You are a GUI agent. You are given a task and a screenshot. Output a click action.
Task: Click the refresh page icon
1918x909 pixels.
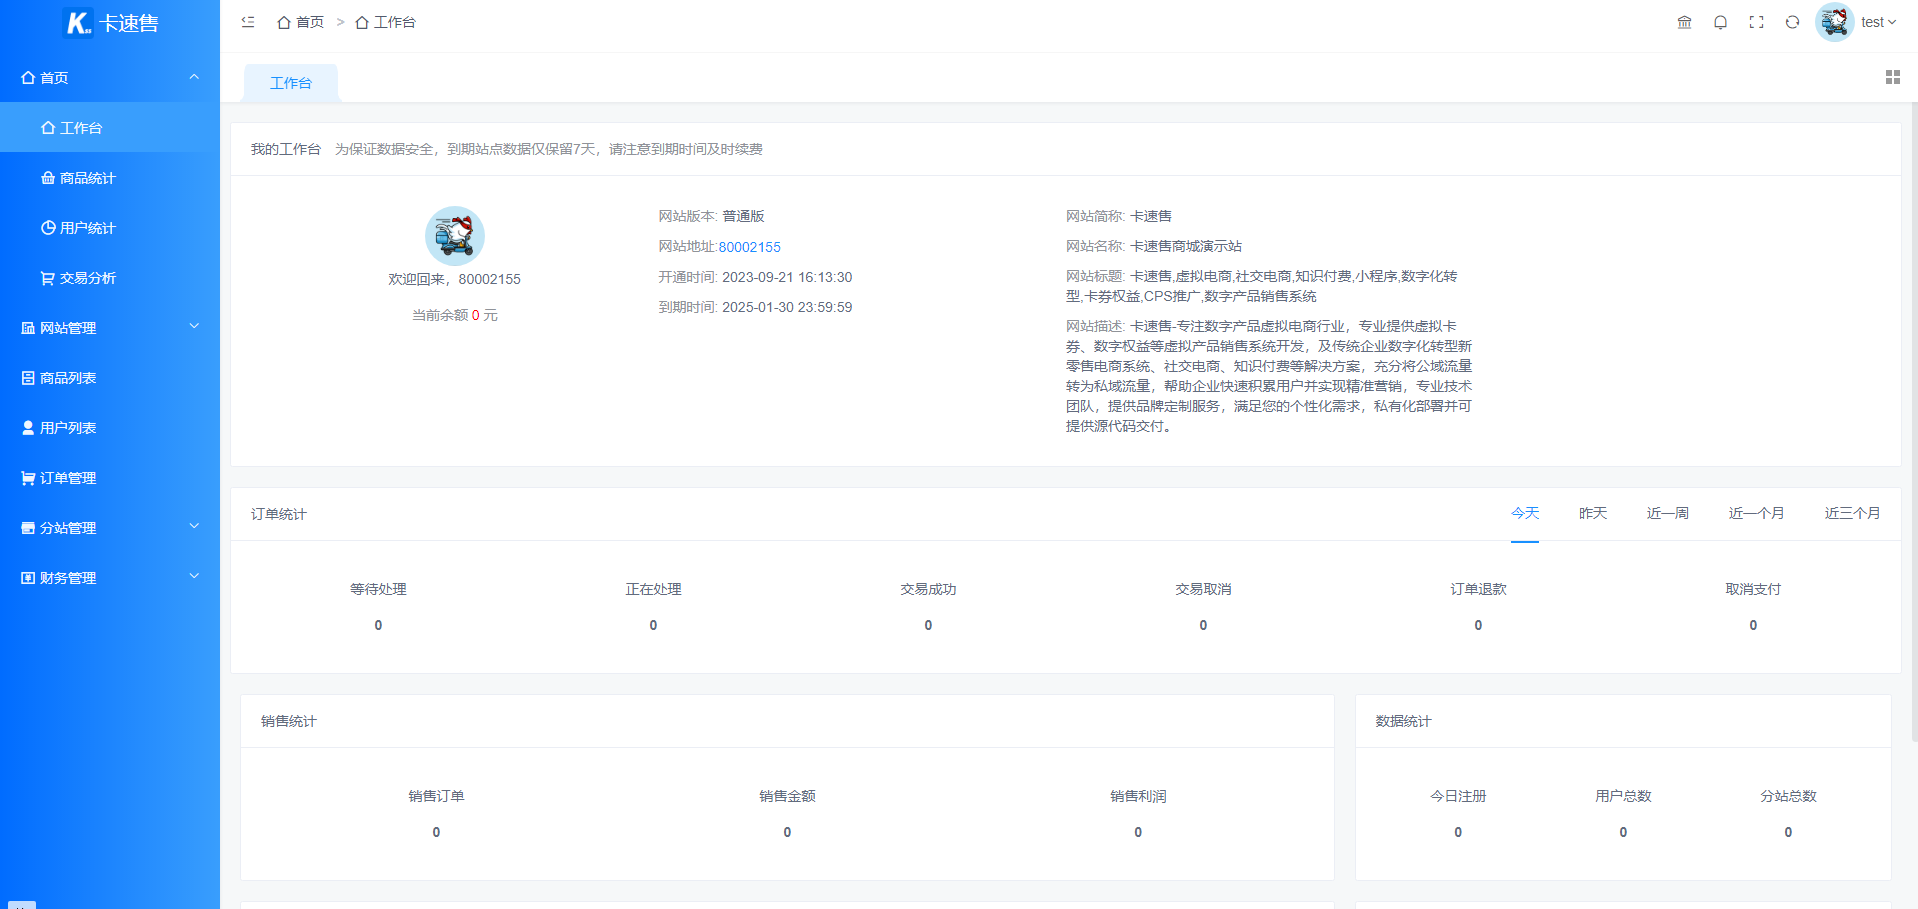(1792, 22)
